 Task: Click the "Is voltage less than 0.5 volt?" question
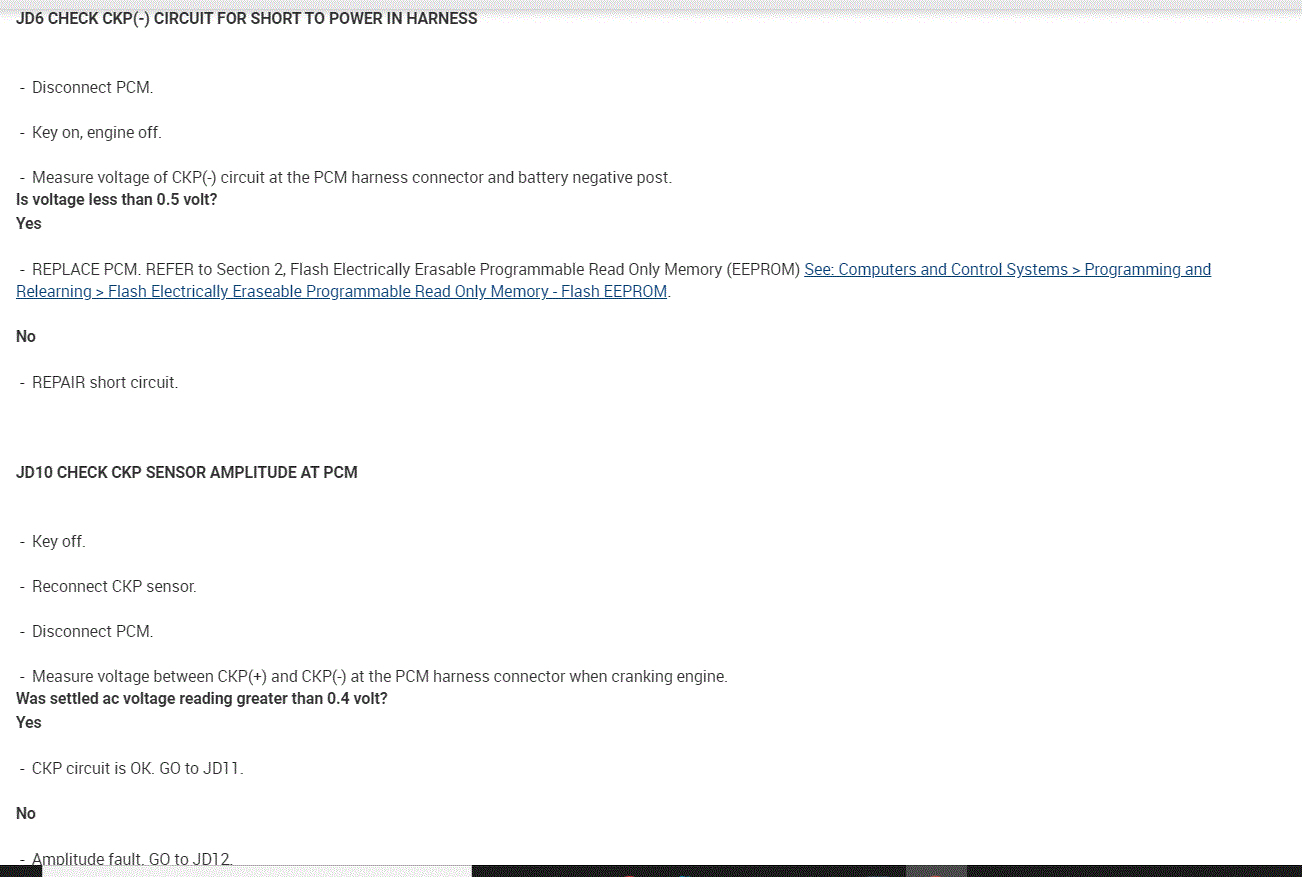(116, 199)
